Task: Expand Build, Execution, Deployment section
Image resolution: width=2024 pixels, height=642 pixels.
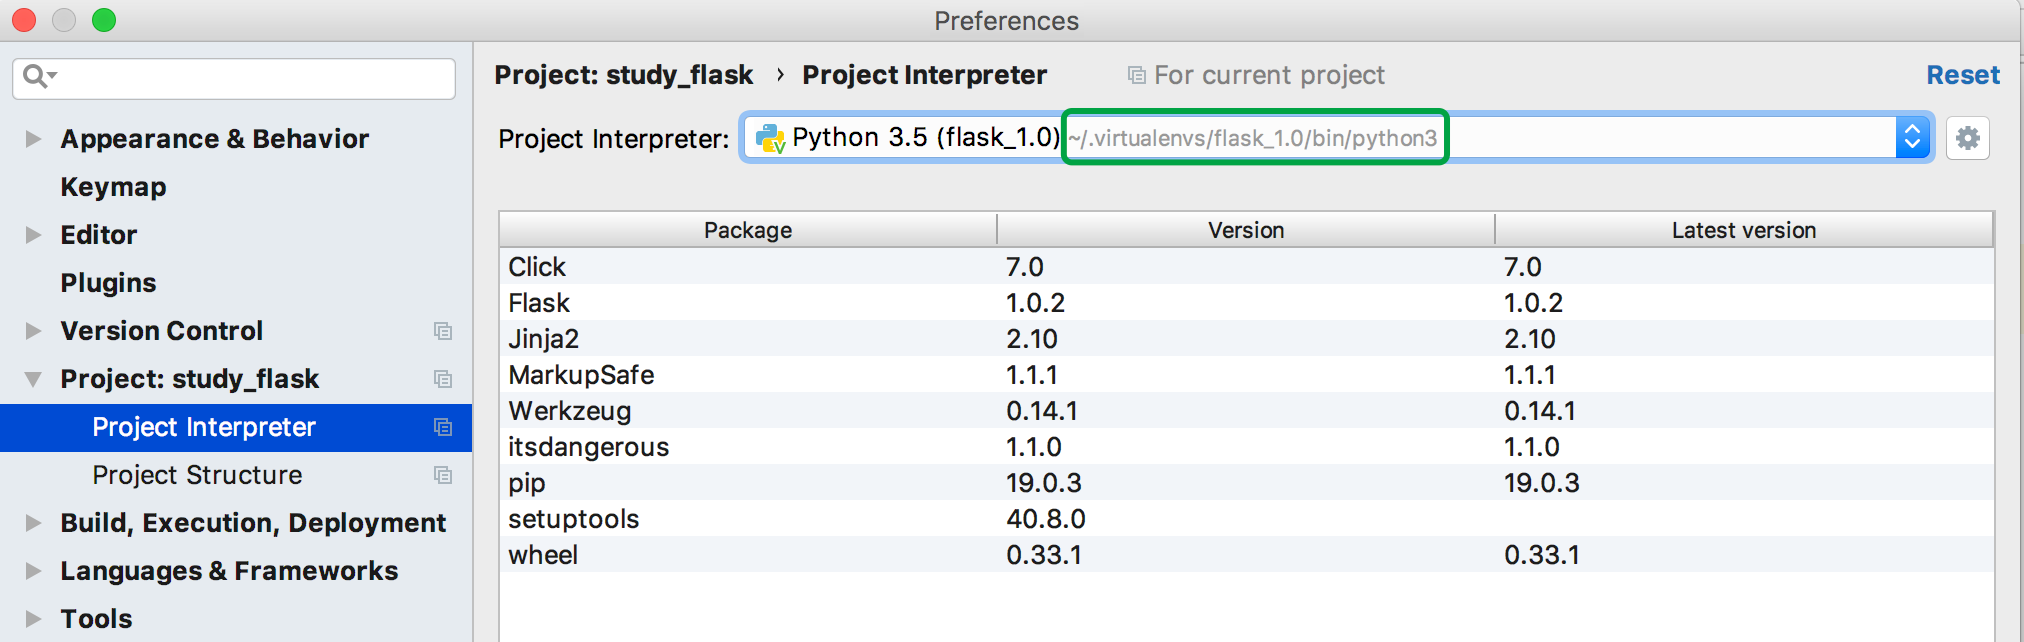Action: click(33, 523)
